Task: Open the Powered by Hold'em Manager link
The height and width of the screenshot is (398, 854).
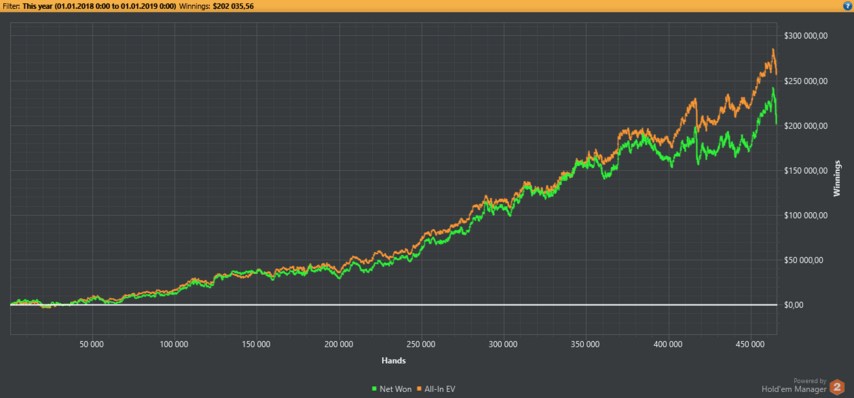Action: coord(794,385)
